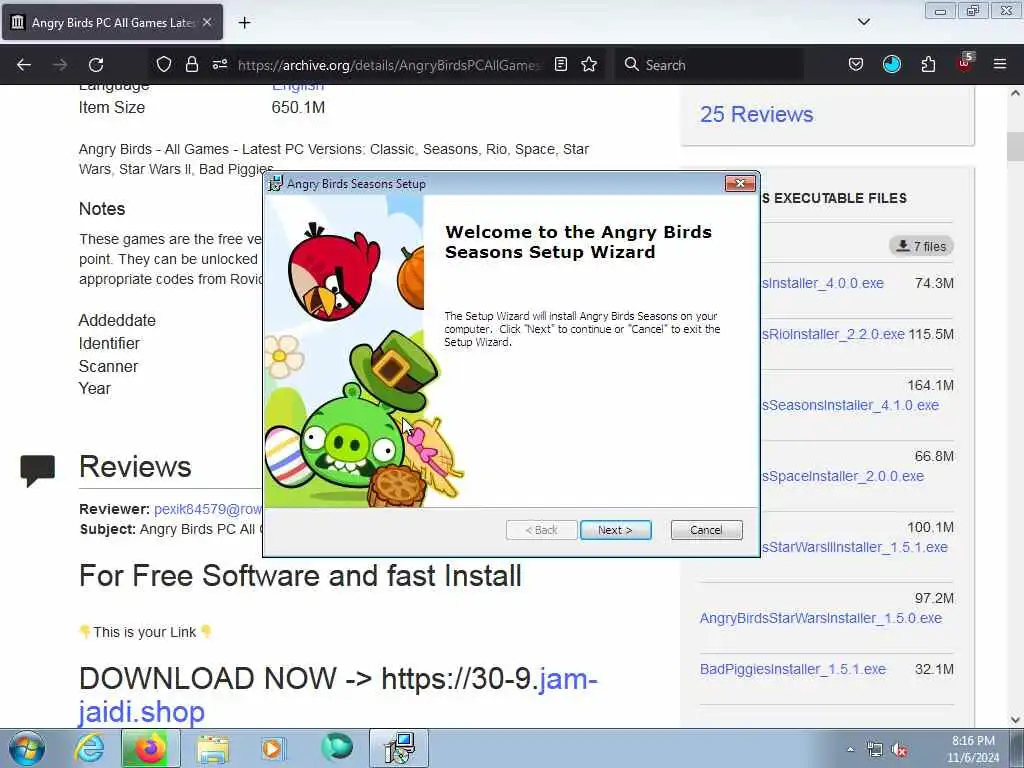The width and height of the screenshot is (1024, 768).
Task: Download AngryBirdsStarWarsInstaller_1.5.0.exe
Action: pyautogui.click(x=821, y=618)
